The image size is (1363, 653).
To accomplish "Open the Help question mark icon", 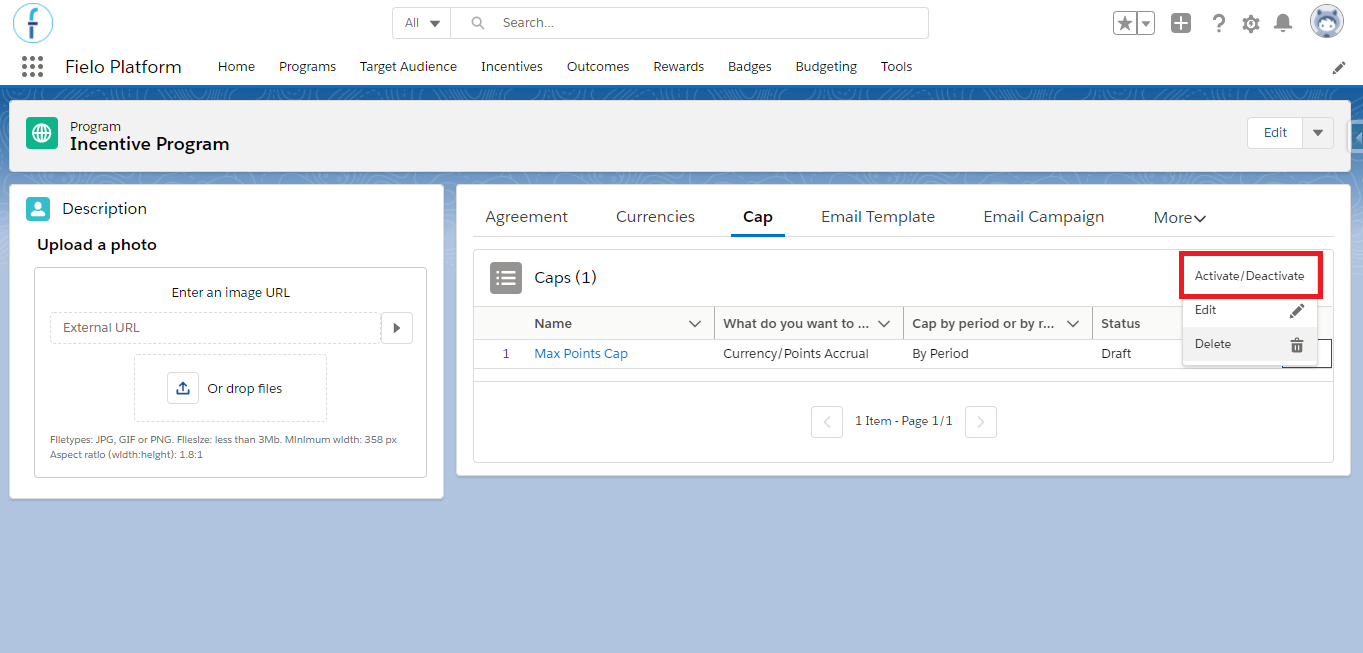I will coord(1218,23).
